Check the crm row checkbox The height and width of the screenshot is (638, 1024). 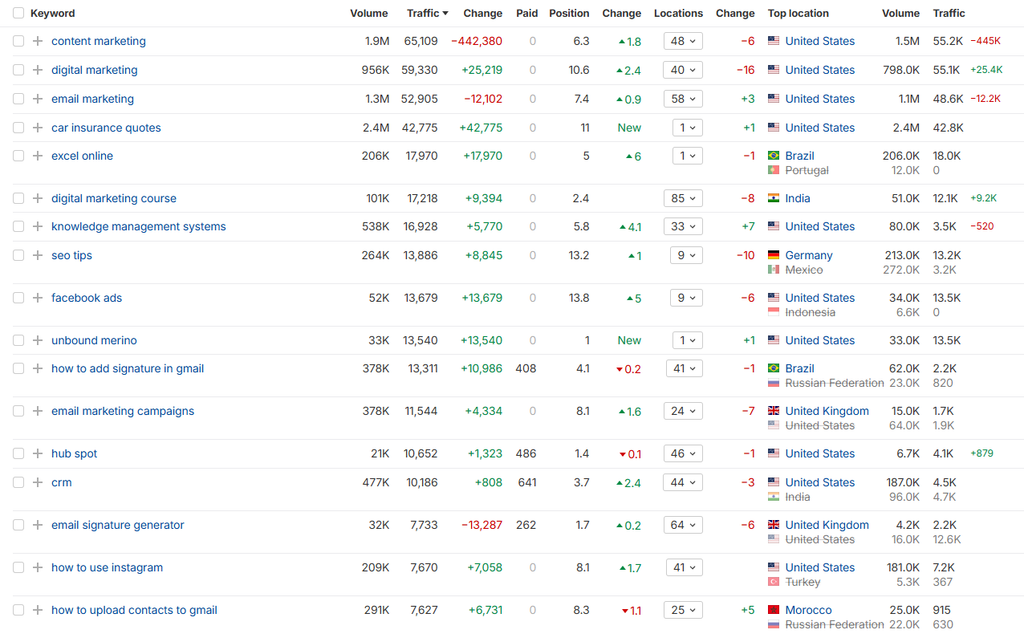18,482
